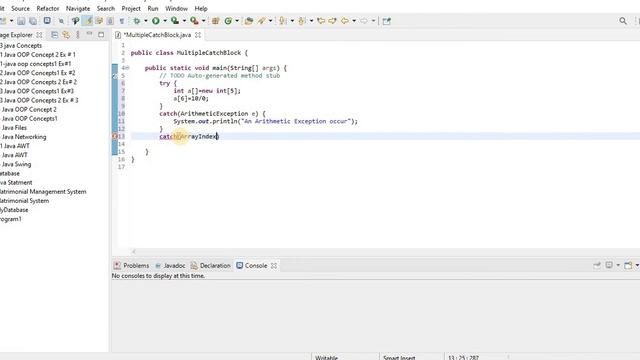Toggle Link with Editor in Package Explorer

point(66,35)
